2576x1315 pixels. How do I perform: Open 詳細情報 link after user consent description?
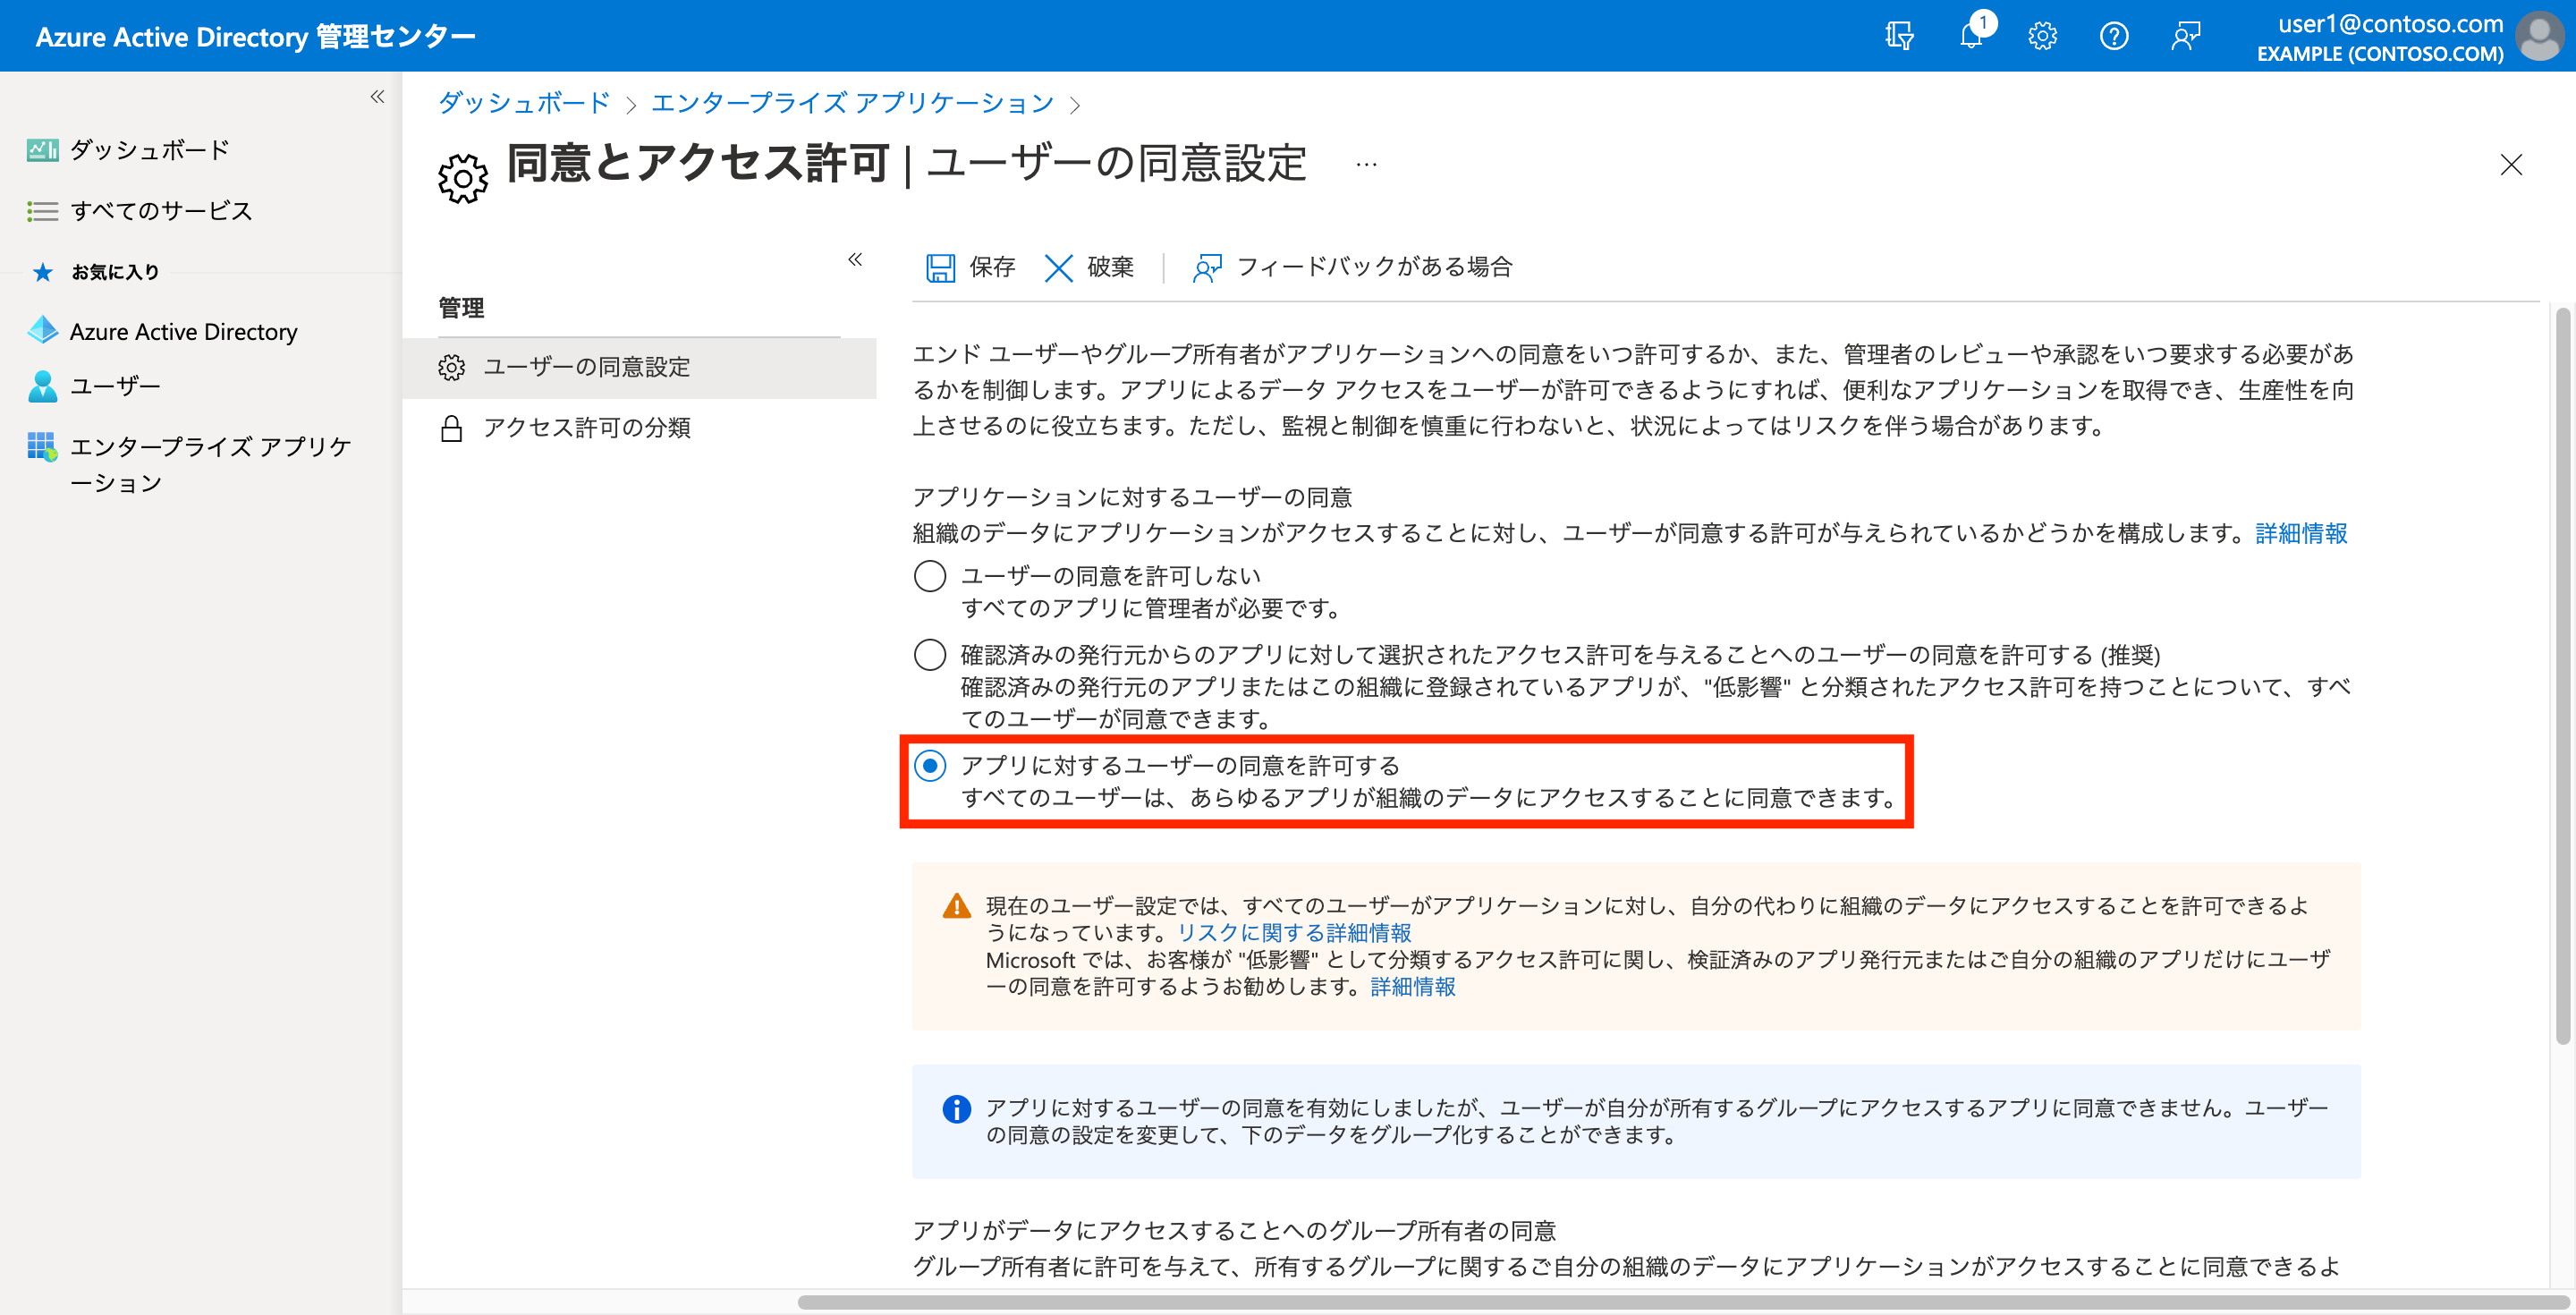coord(2301,534)
